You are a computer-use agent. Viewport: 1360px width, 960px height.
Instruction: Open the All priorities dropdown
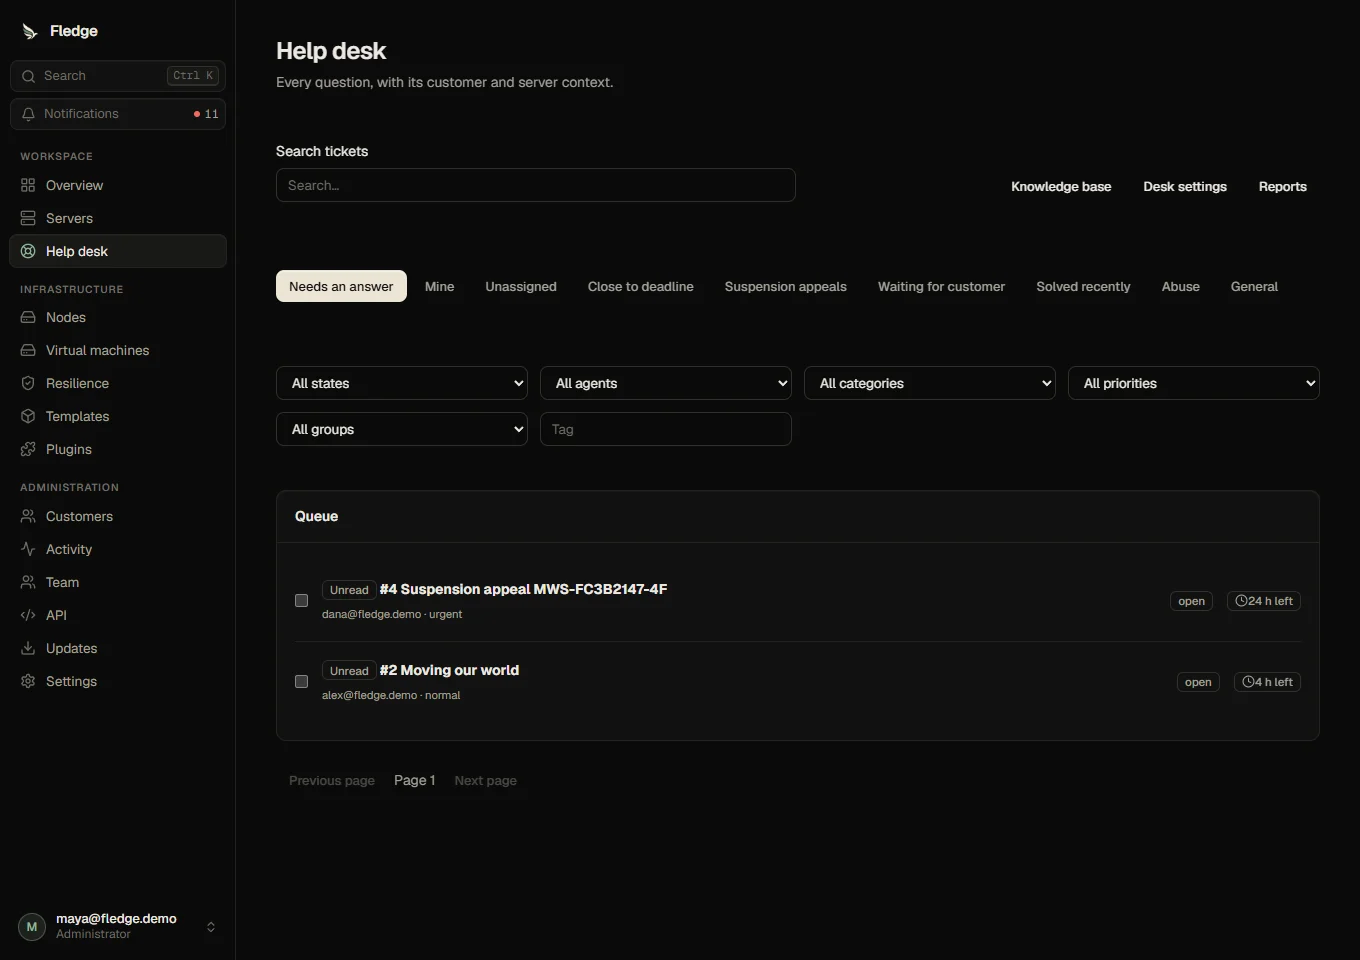(x=1194, y=383)
